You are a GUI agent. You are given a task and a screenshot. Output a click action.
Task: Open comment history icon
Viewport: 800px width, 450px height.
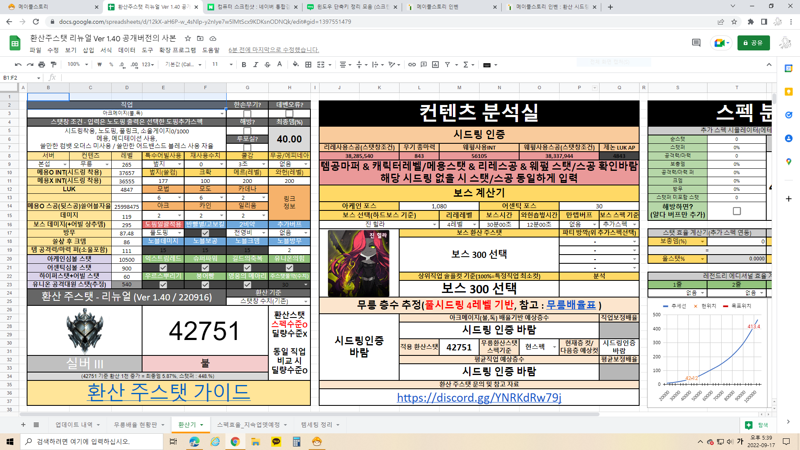(x=696, y=43)
